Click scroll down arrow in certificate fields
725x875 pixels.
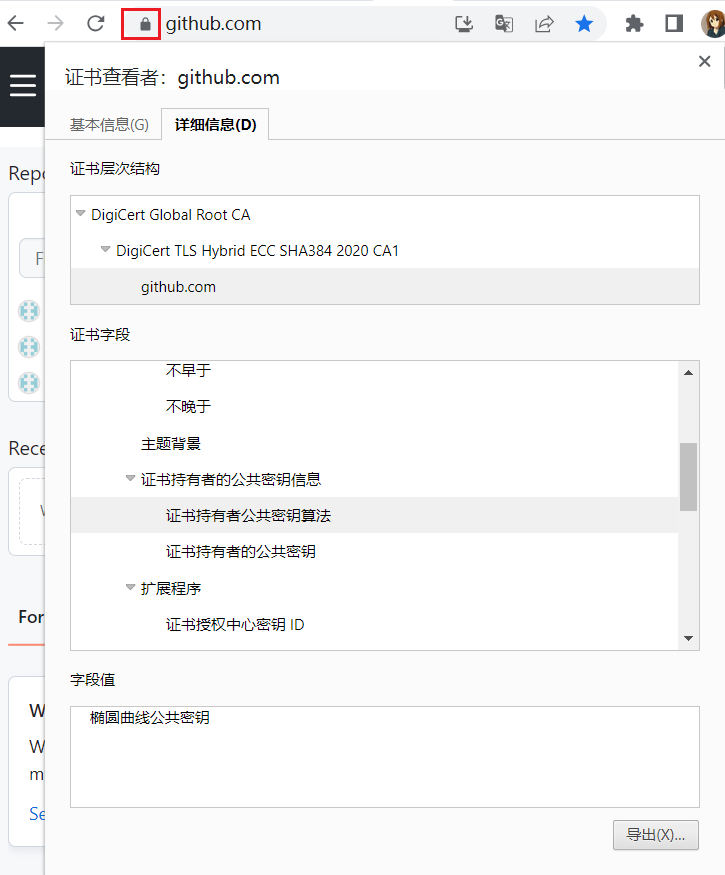point(688,638)
